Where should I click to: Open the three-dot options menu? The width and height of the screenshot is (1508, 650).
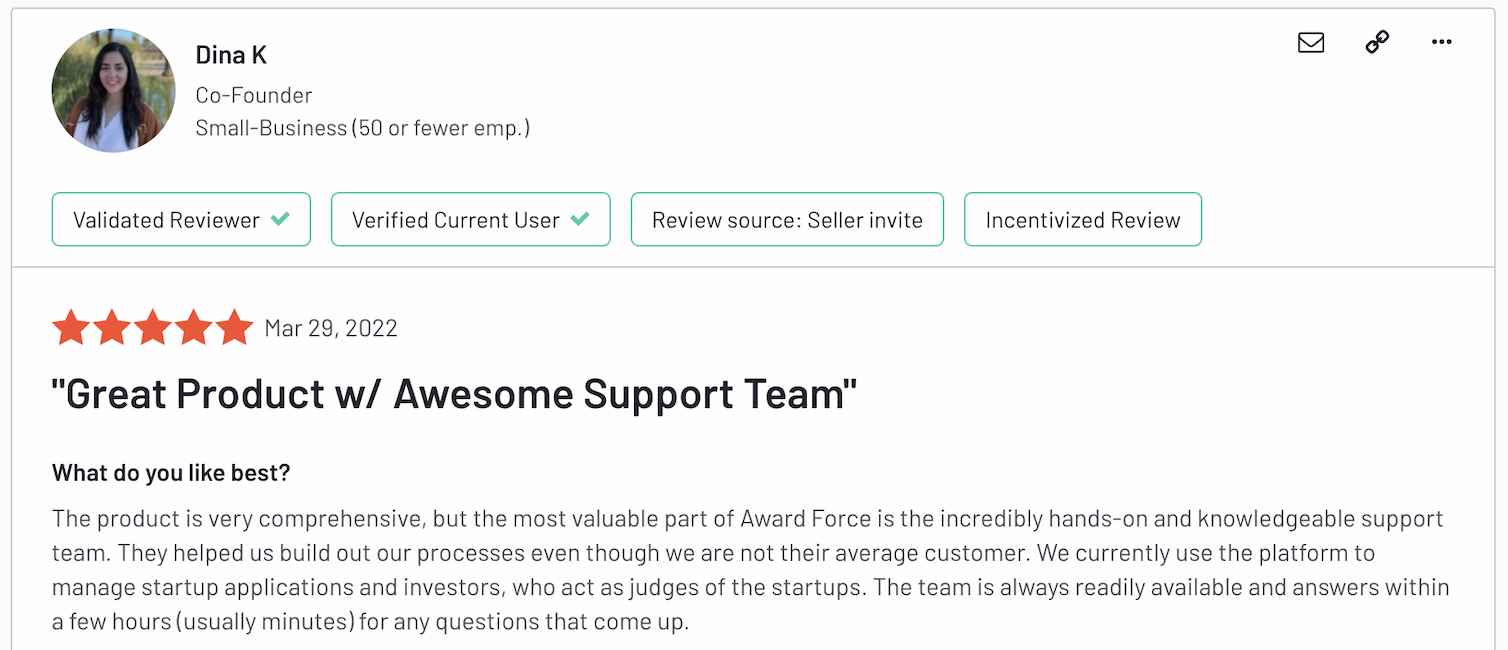[1441, 42]
